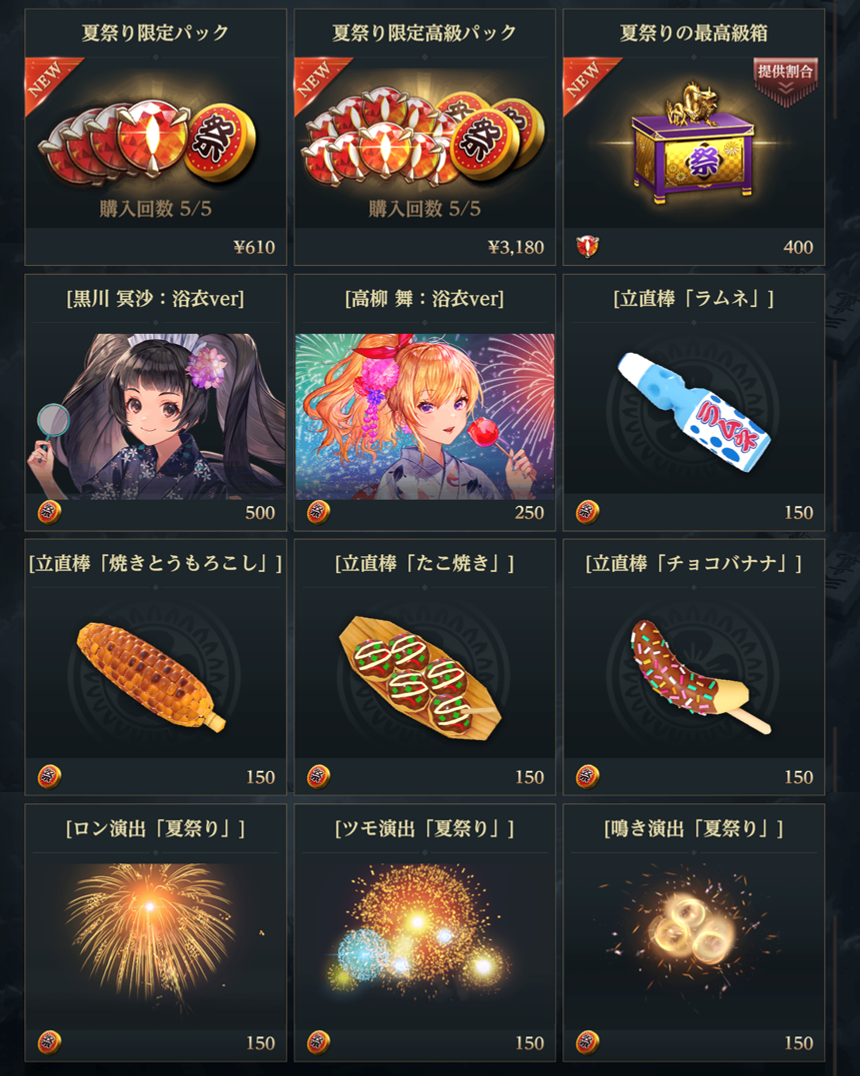Purchase 夏祭りの最高級箱 for 400 gems
Viewport: 860px width, 1076px height.
click(694, 247)
